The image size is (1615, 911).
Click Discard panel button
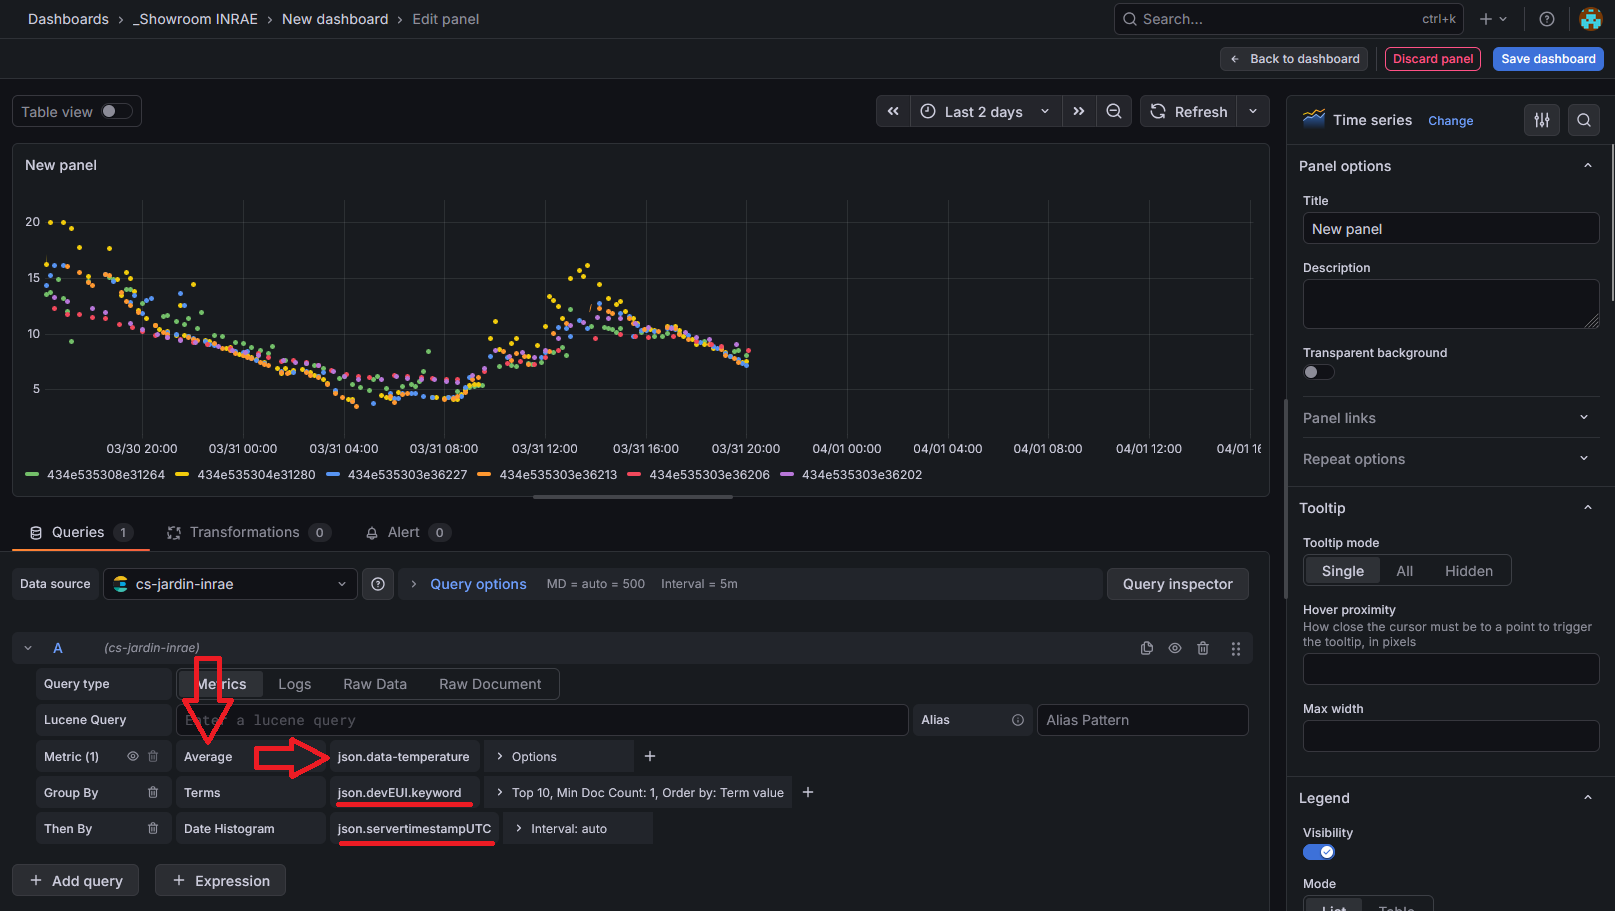pyautogui.click(x=1432, y=59)
